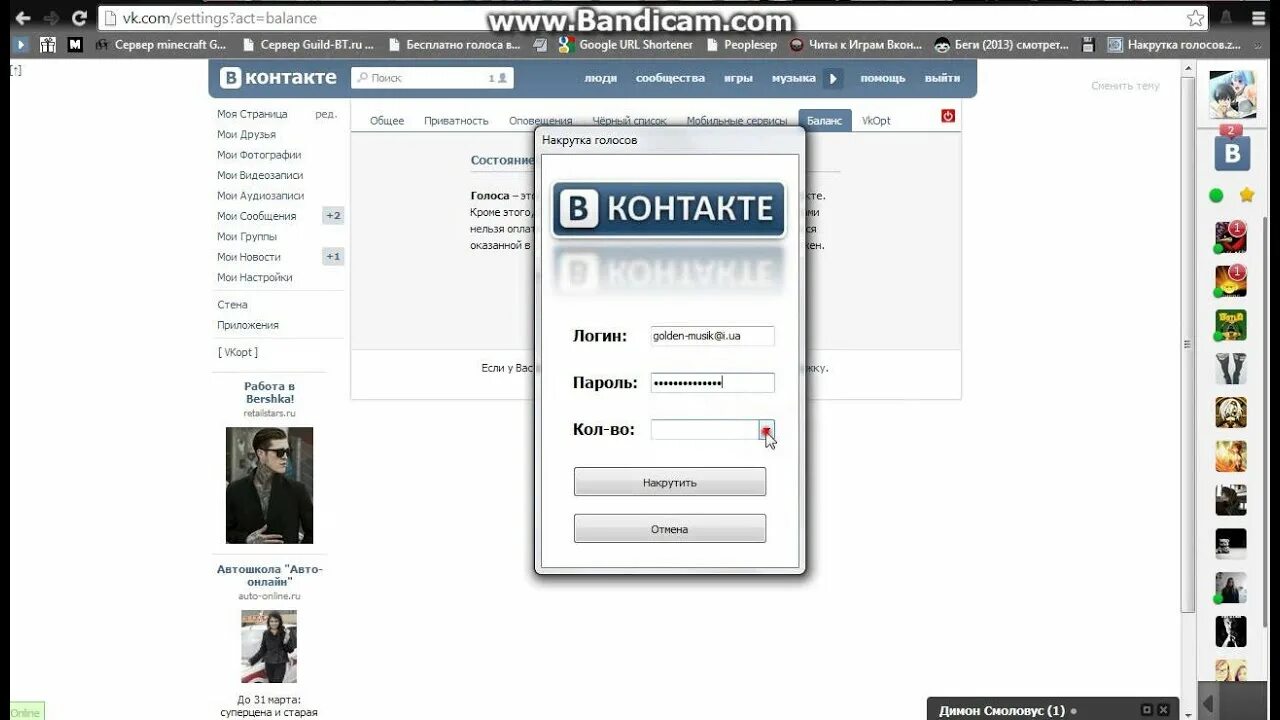Click the green online status dot

point(1217,195)
